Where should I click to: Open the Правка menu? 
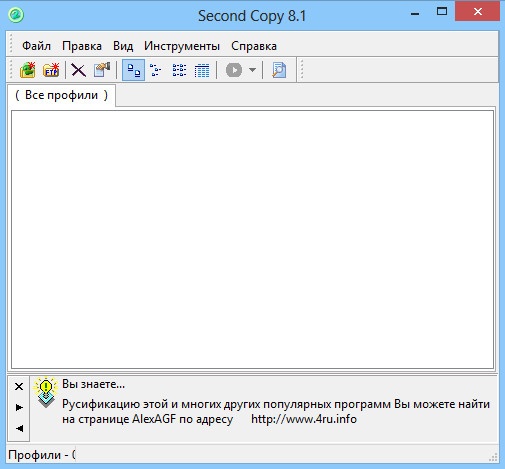coord(82,46)
